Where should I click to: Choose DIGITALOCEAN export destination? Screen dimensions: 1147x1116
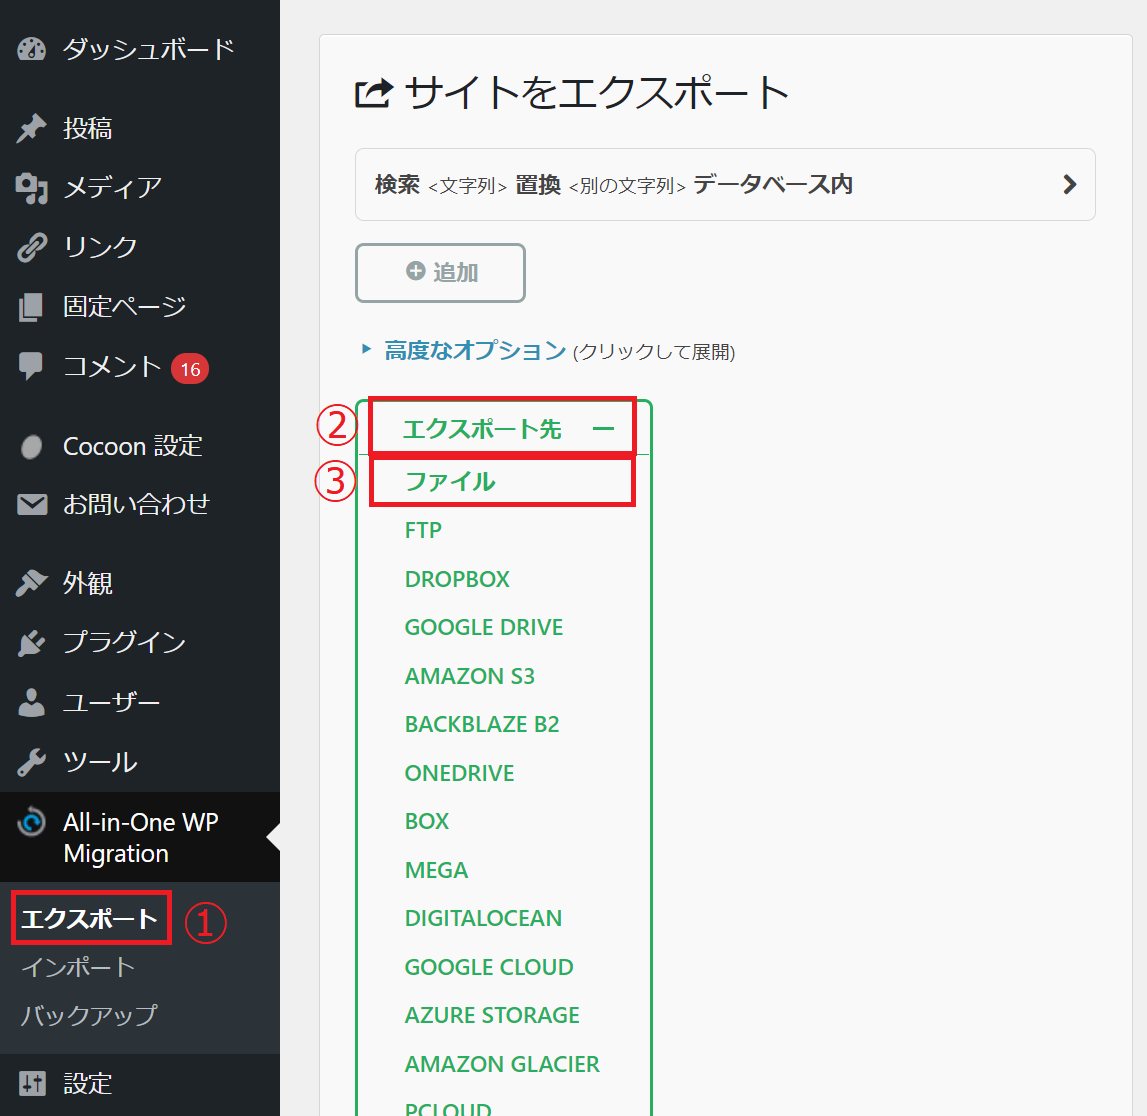point(483,919)
